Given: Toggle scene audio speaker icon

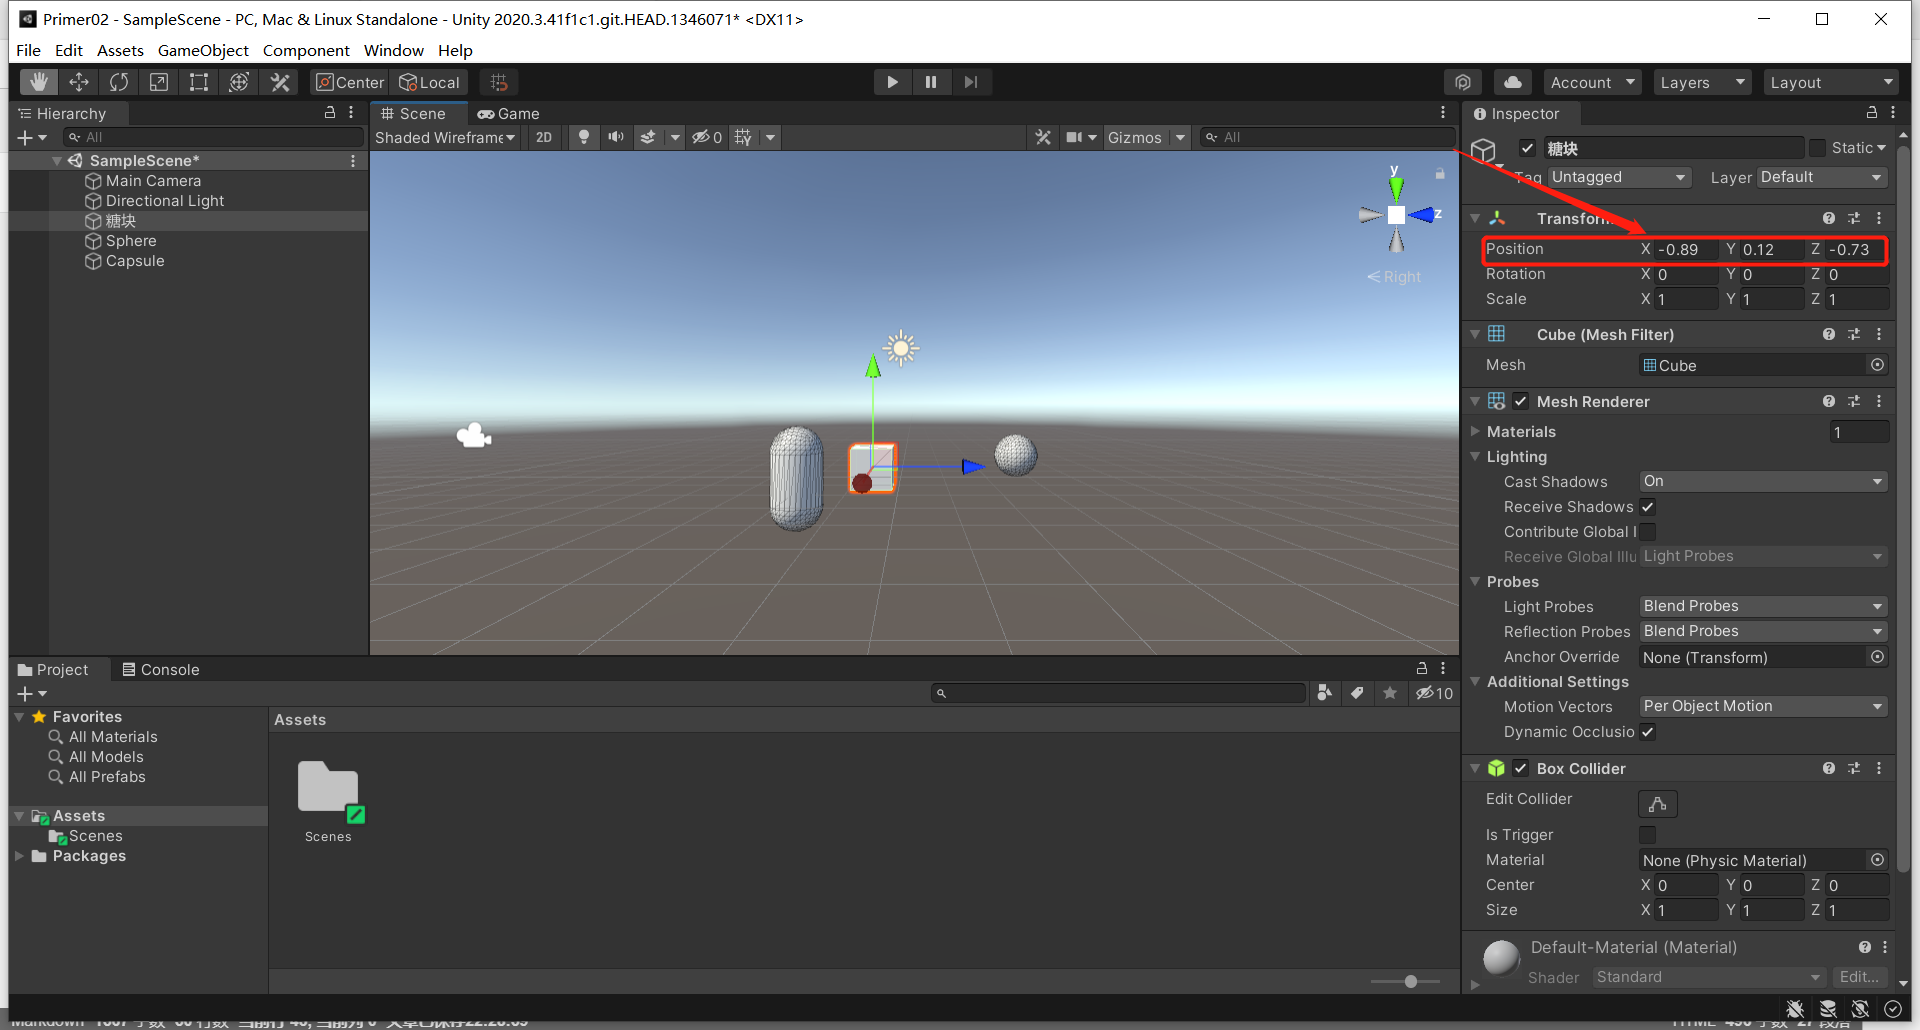Looking at the screenshot, I should (x=615, y=137).
